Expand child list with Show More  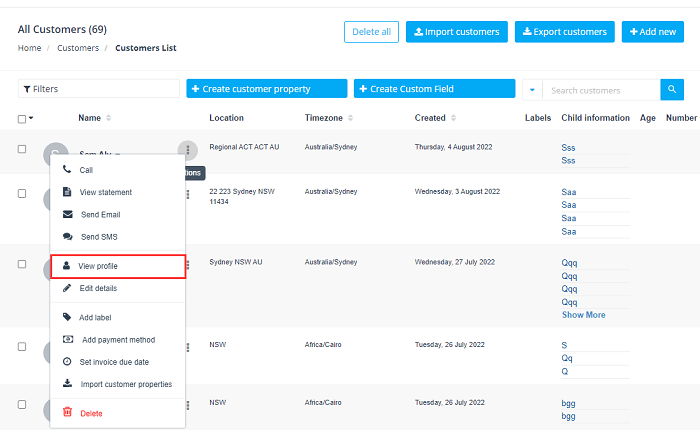point(583,315)
